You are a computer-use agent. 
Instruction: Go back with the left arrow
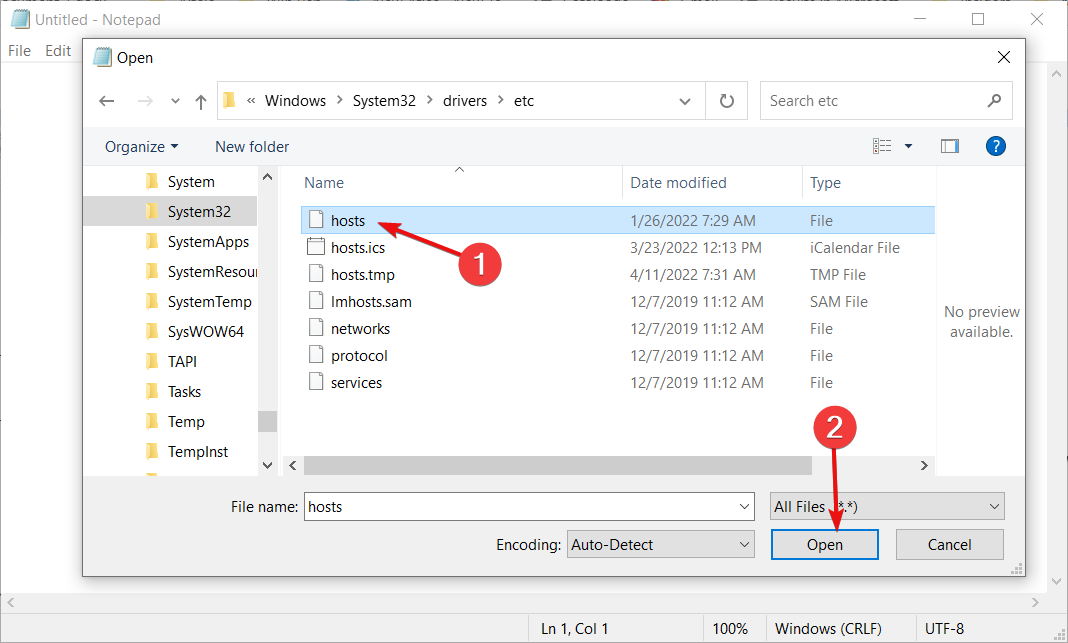(106, 101)
